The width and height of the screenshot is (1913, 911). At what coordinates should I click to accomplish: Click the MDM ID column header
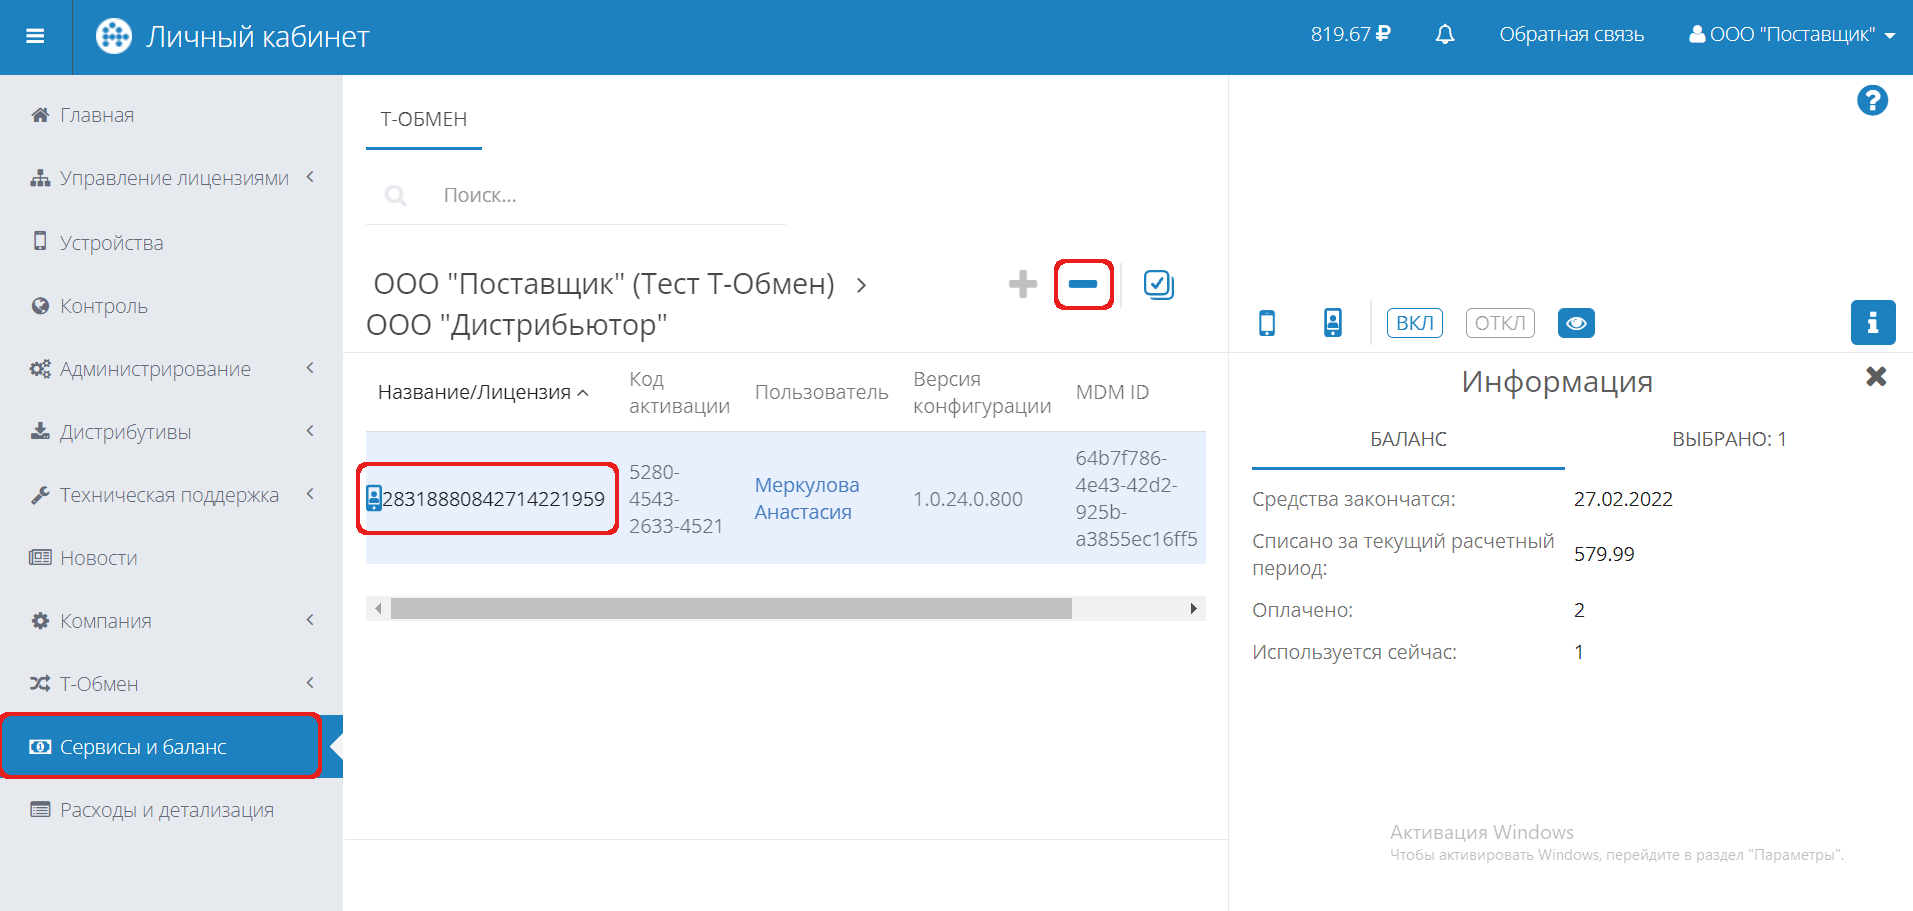pos(1112,392)
